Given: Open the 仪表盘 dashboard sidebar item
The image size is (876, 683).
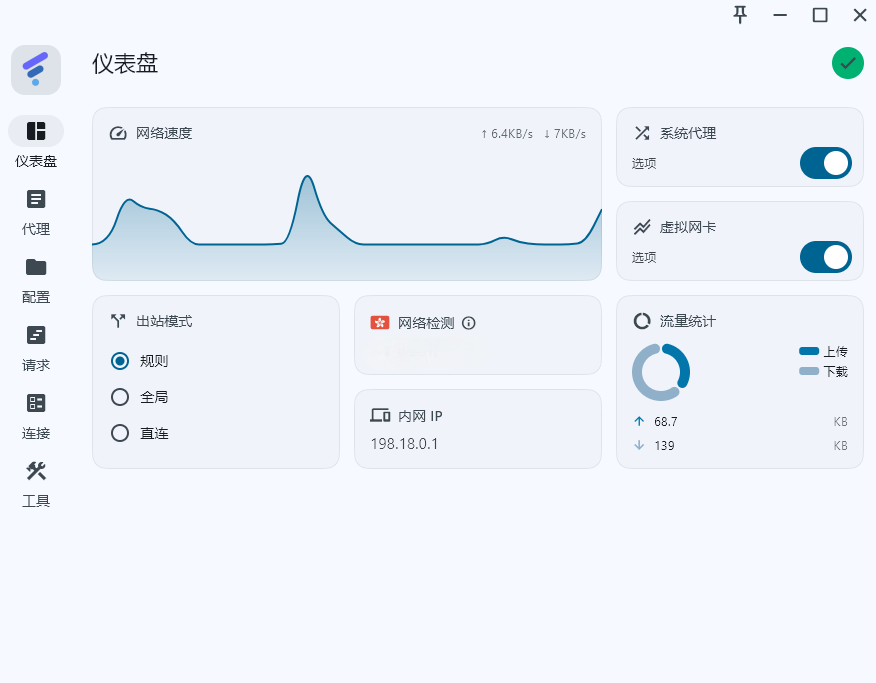Looking at the screenshot, I should [36, 142].
